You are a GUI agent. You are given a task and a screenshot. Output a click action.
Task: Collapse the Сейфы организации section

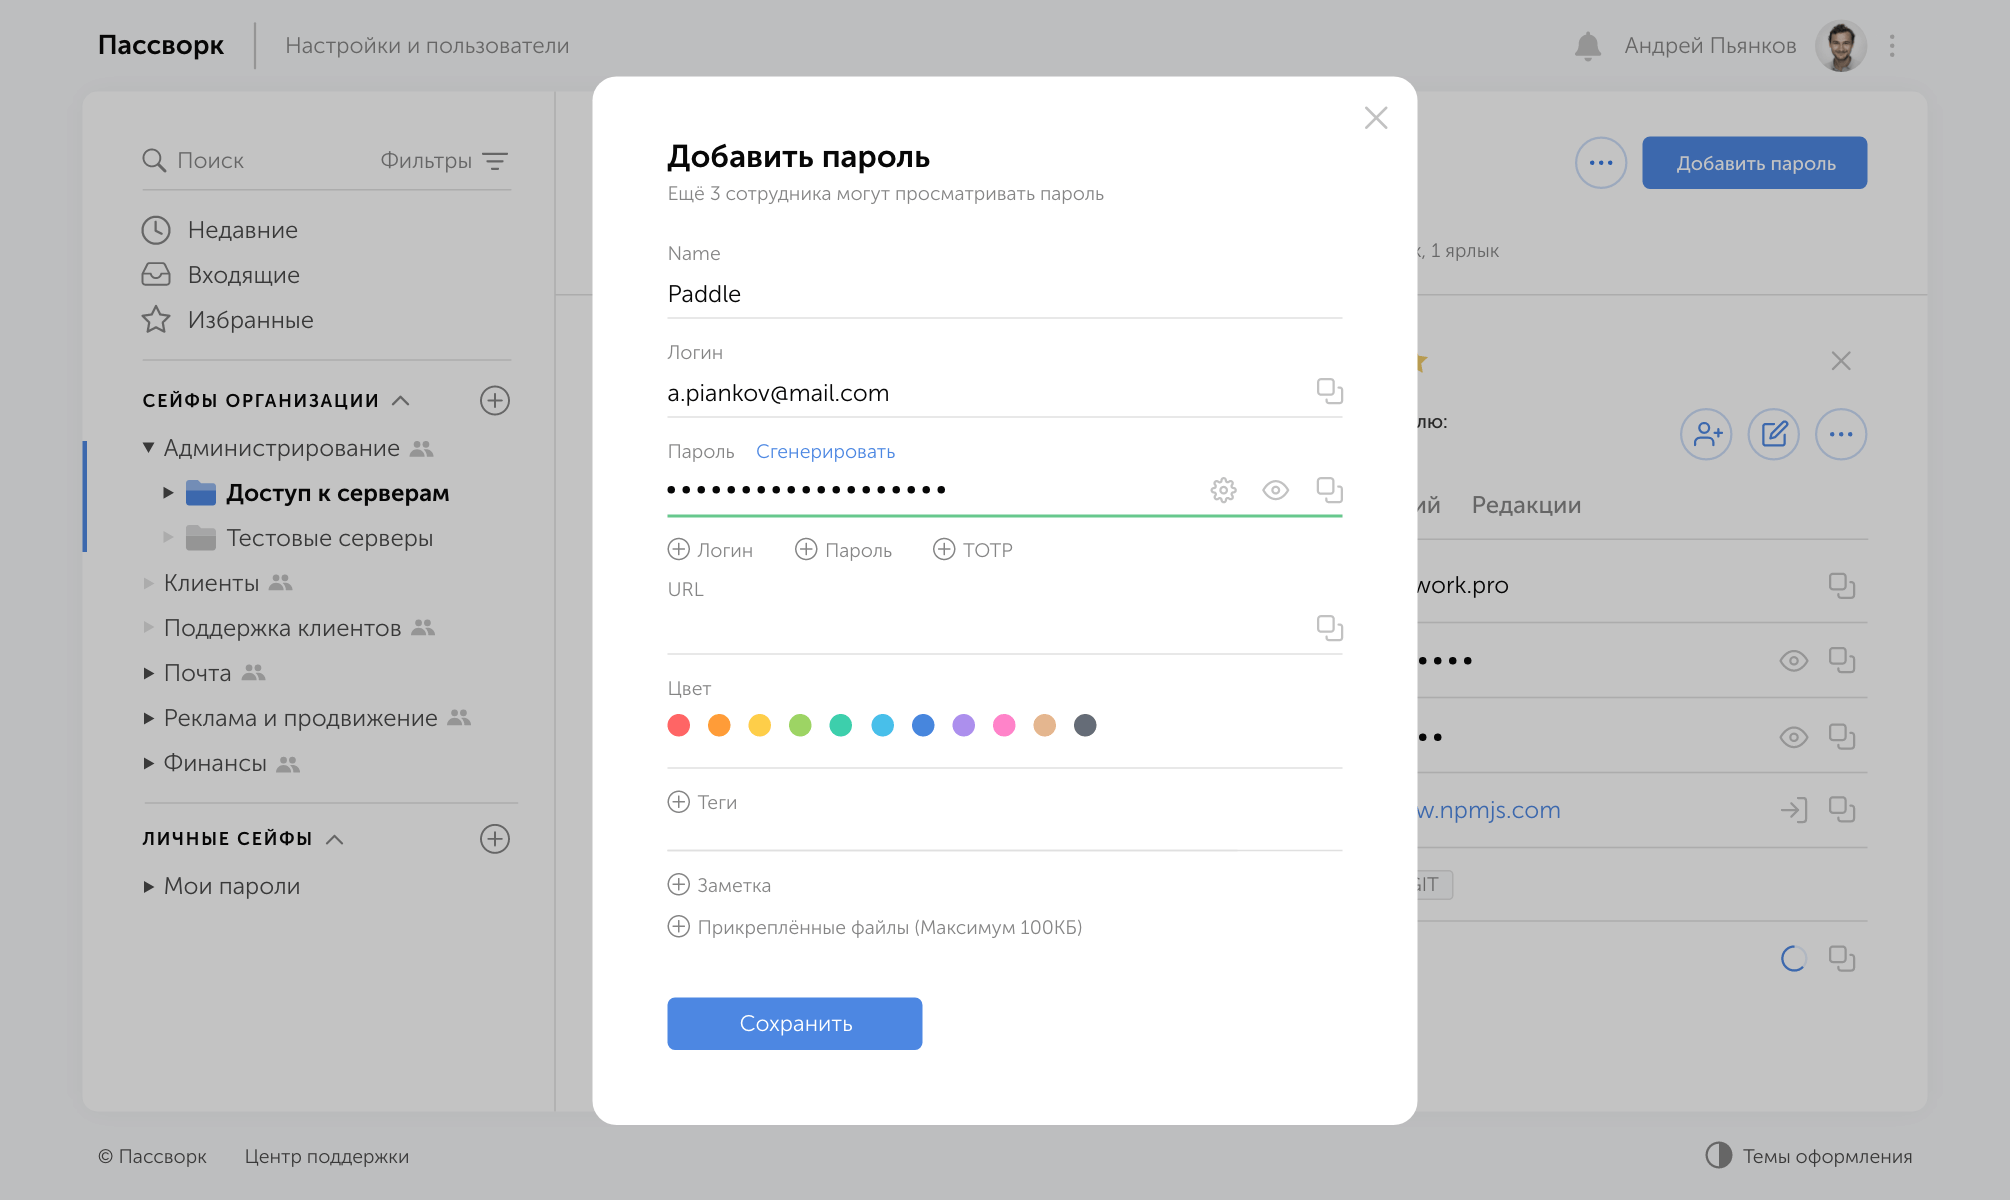[x=401, y=401]
